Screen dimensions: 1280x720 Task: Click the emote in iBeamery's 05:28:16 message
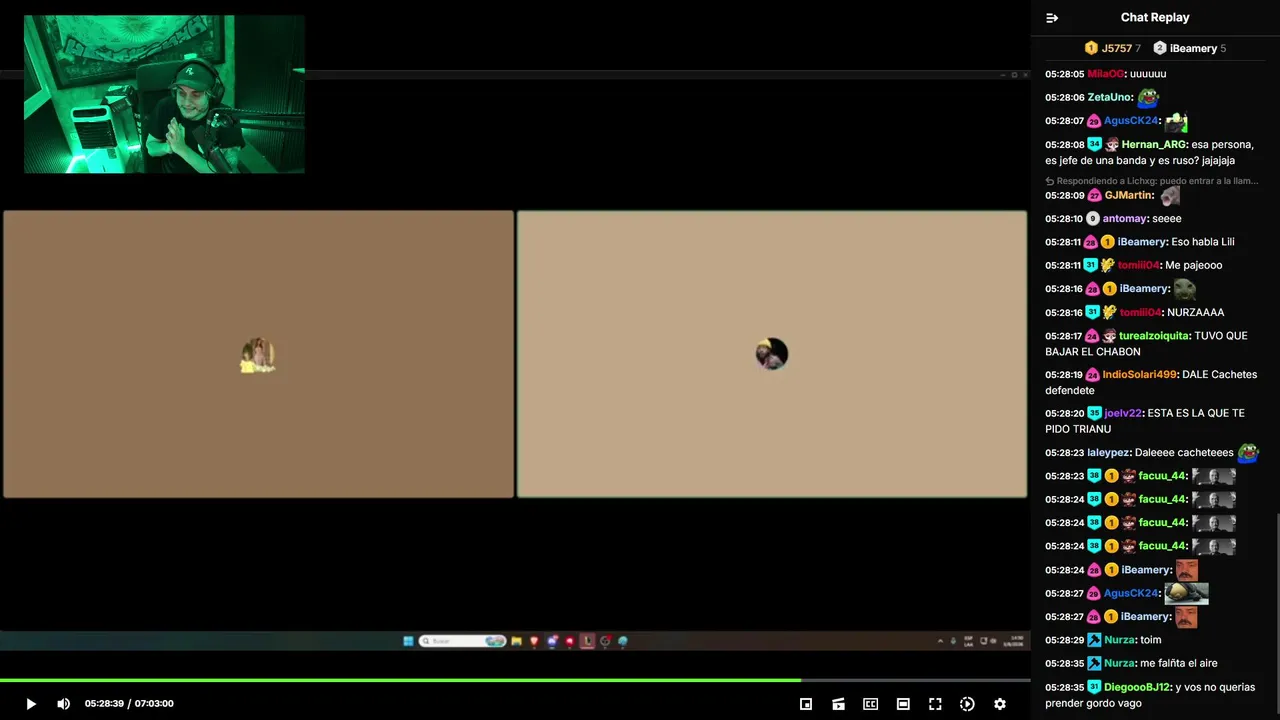point(1185,289)
